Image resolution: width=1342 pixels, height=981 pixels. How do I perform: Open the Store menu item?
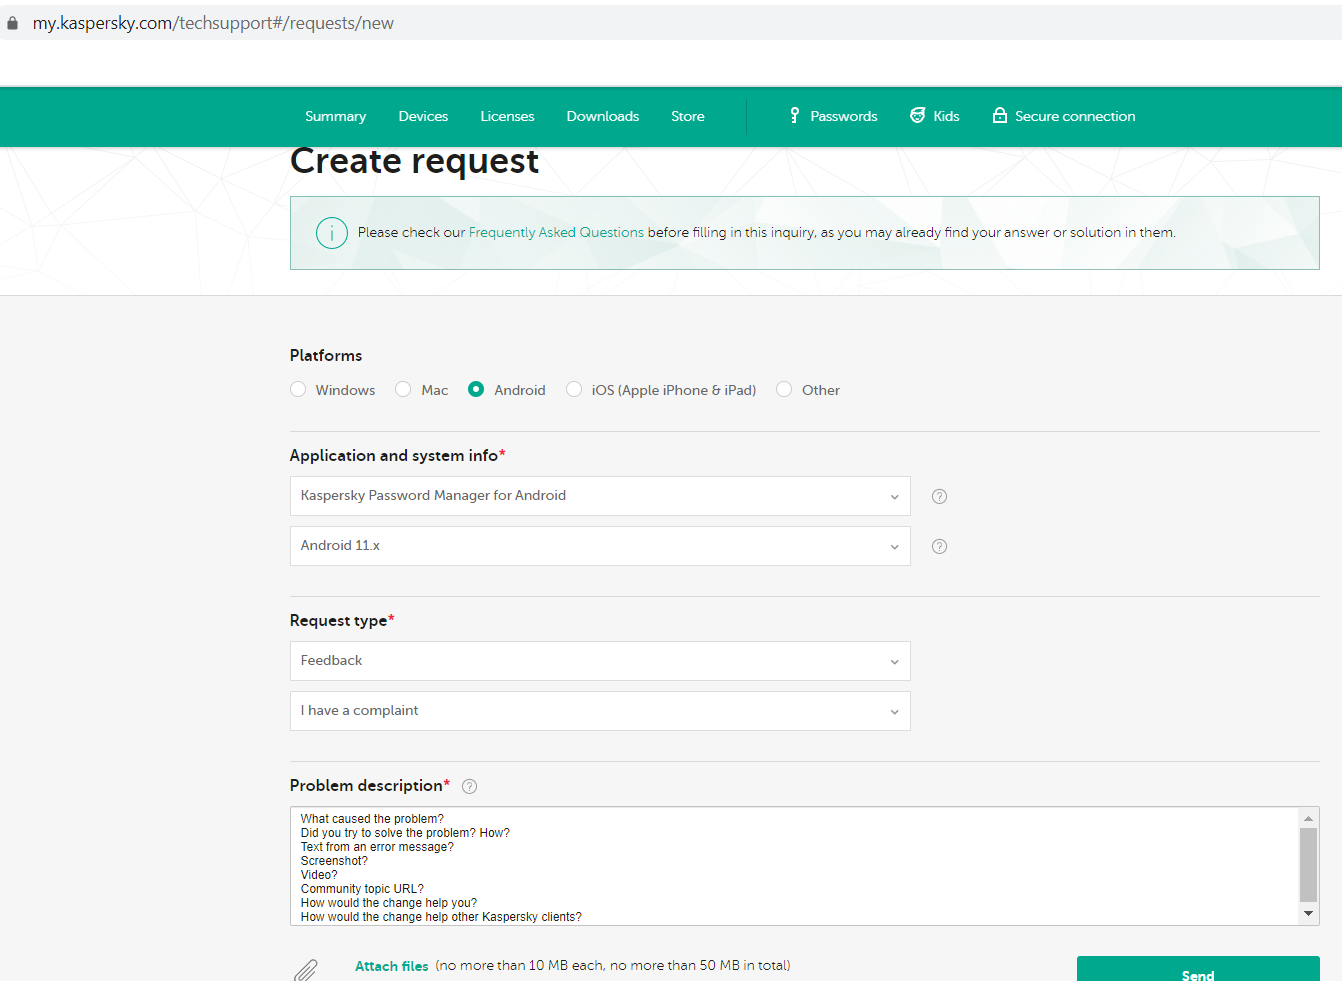click(x=688, y=116)
